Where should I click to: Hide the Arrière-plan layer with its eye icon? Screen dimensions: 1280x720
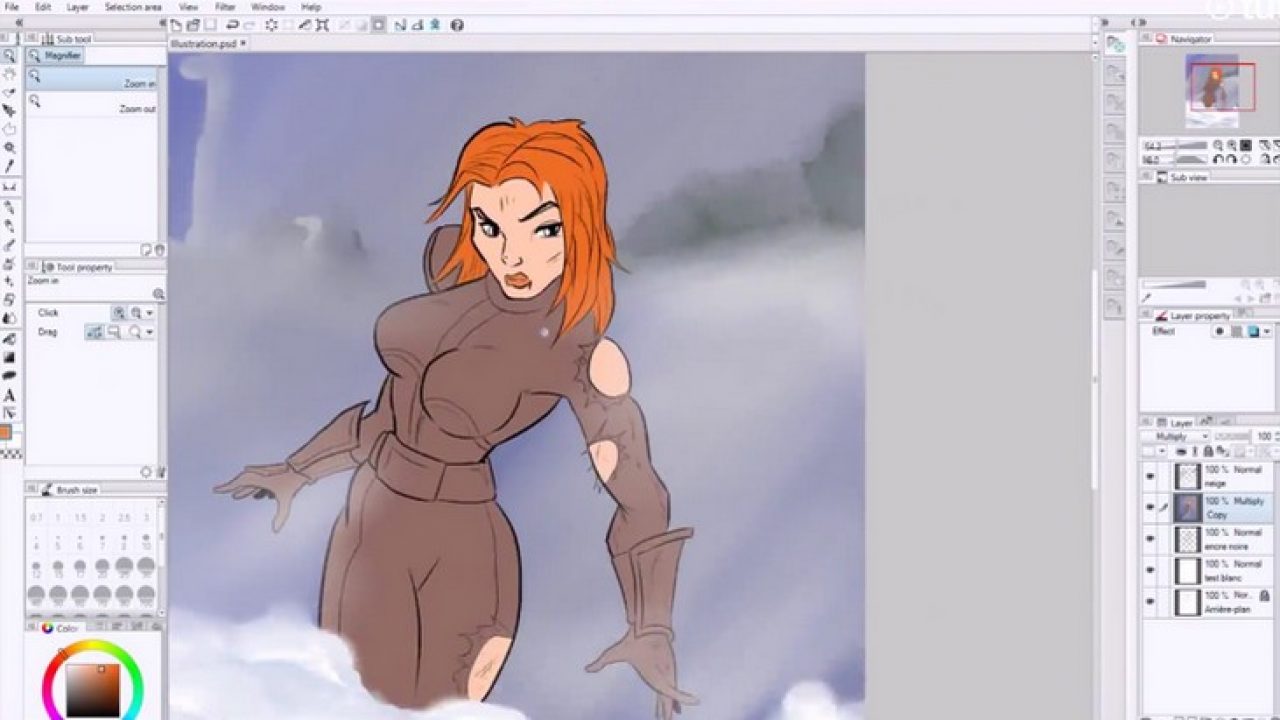point(1150,601)
